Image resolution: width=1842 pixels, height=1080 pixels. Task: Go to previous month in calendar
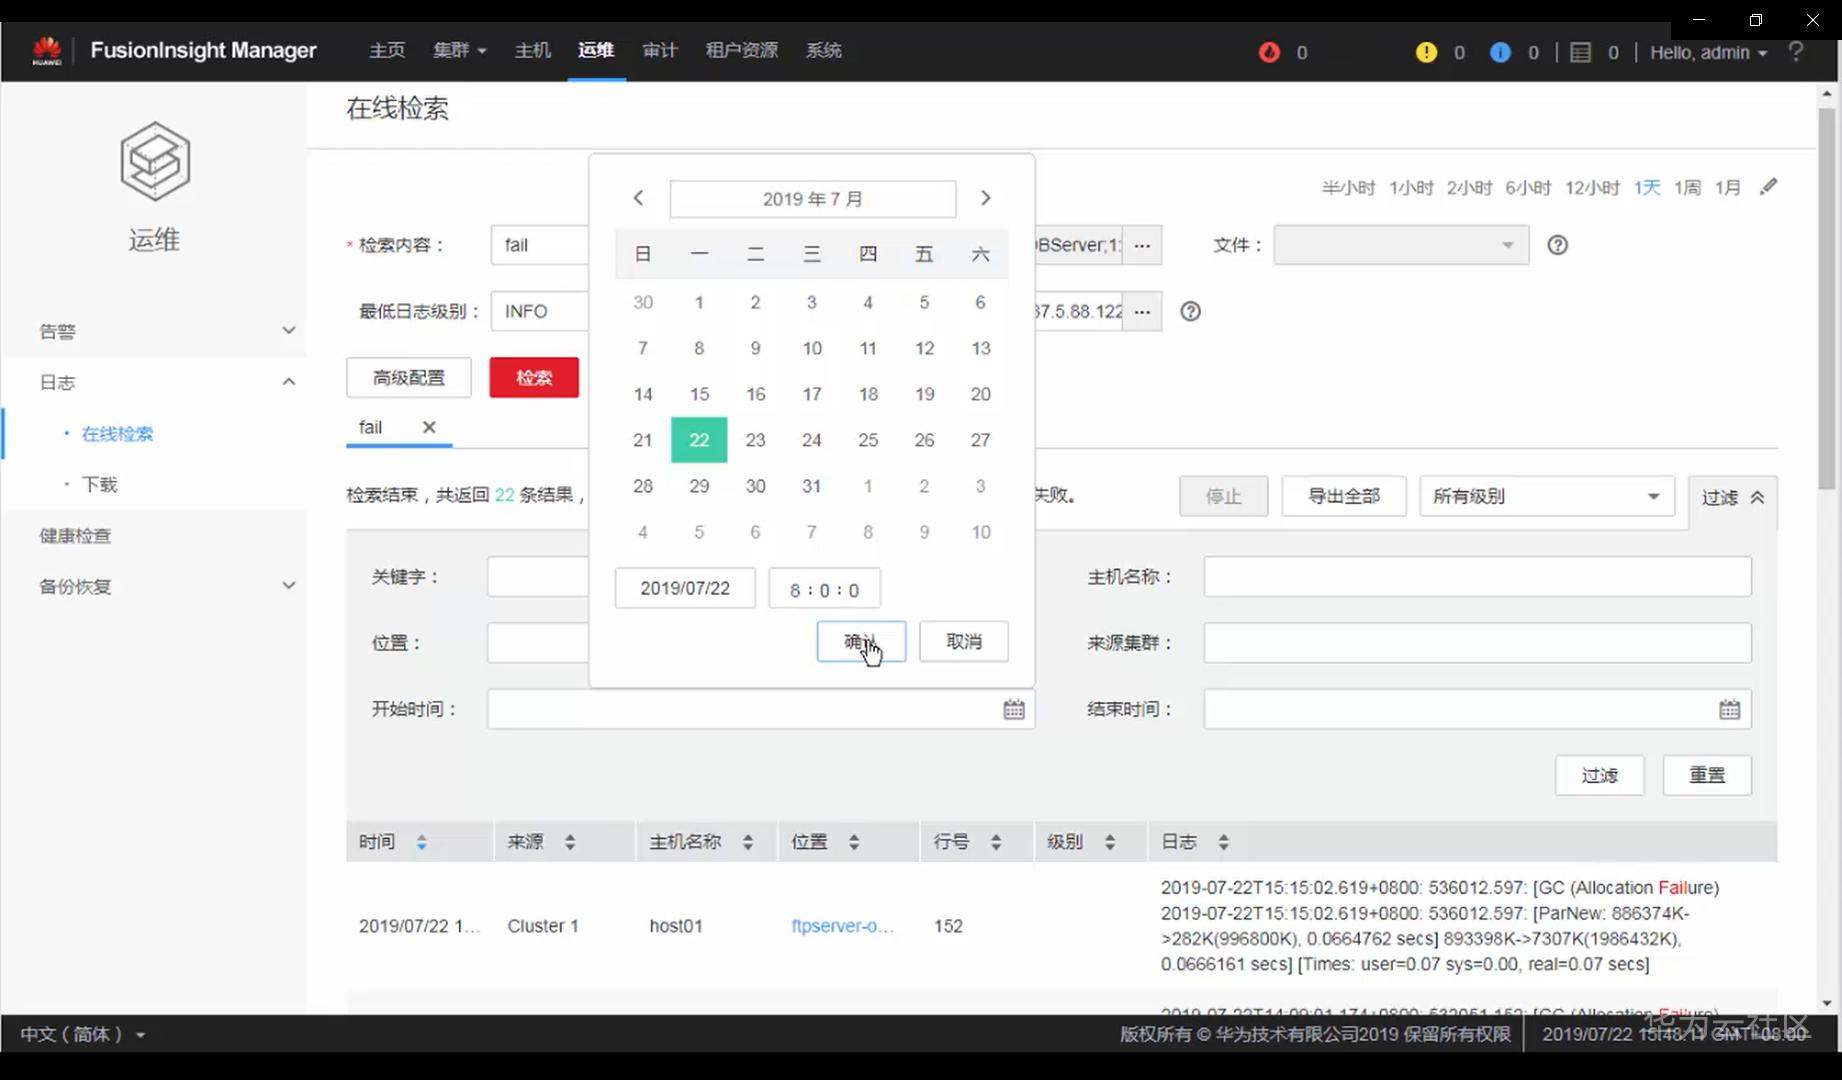coord(638,198)
